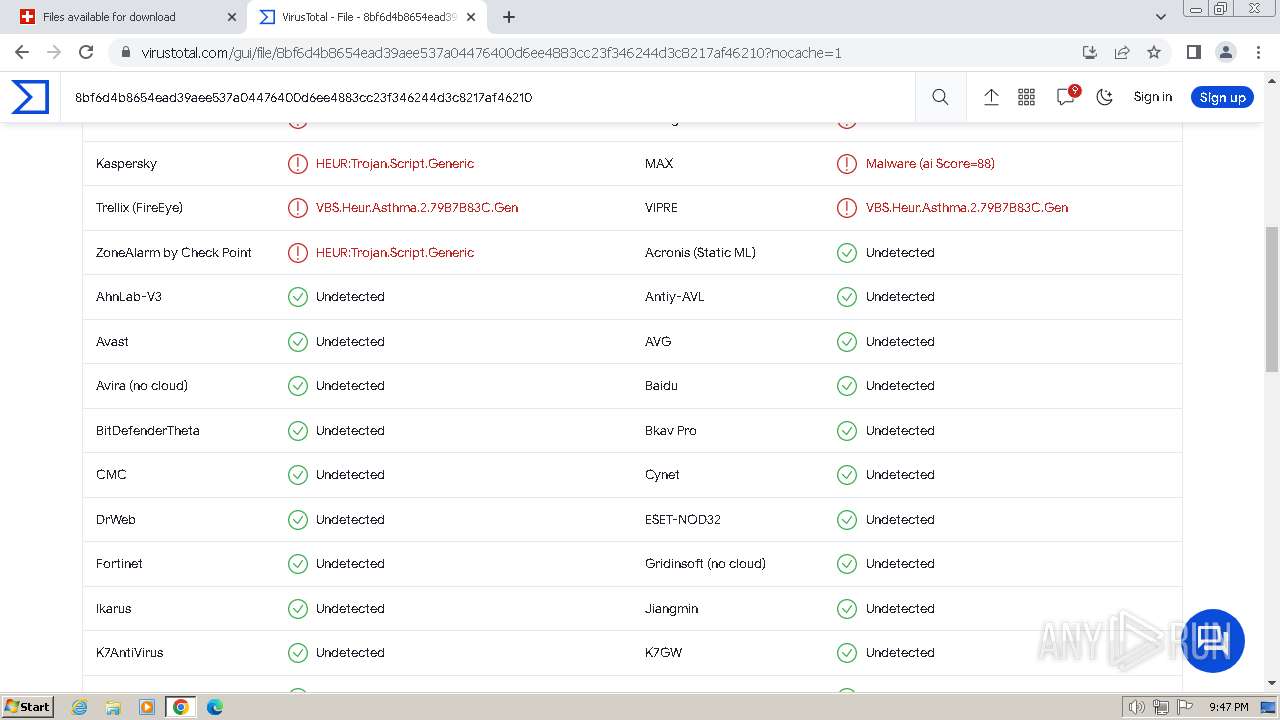1280x720 pixels.
Task: Click the DrWeb vendor name
Action: coord(116,520)
